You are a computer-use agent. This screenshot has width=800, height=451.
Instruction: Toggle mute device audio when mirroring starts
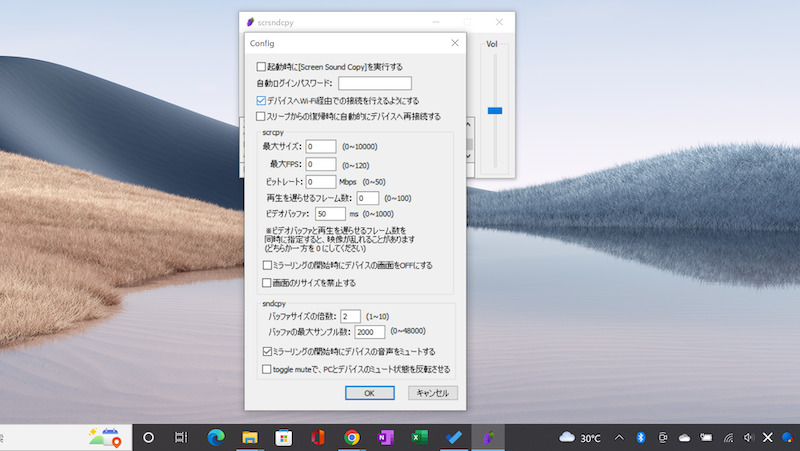pos(266,352)
